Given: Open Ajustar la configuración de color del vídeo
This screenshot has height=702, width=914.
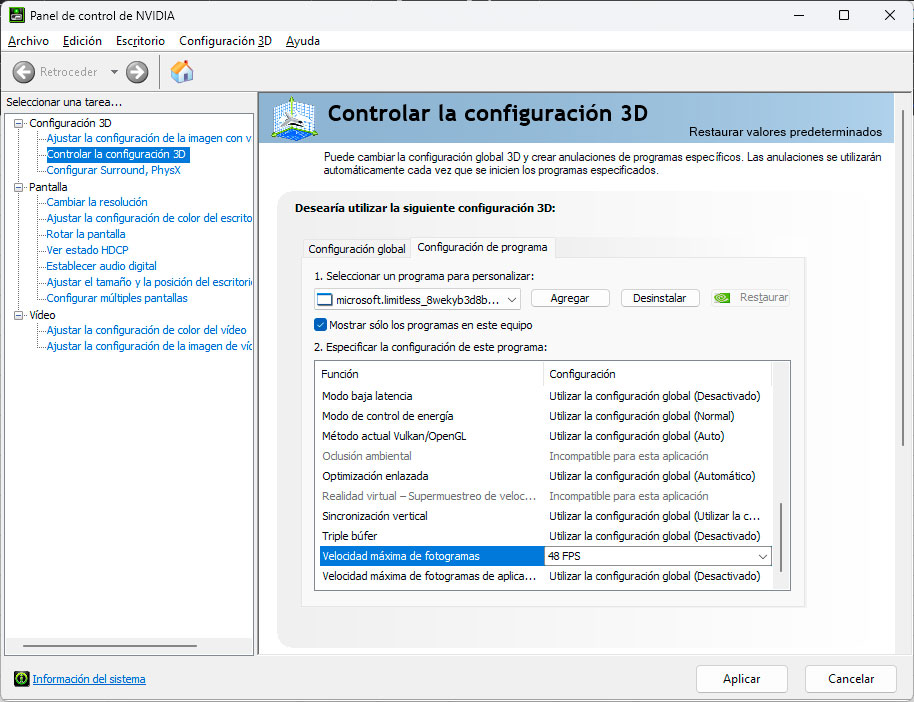Looking at the screenshot, I should click(x=146, y=330).
